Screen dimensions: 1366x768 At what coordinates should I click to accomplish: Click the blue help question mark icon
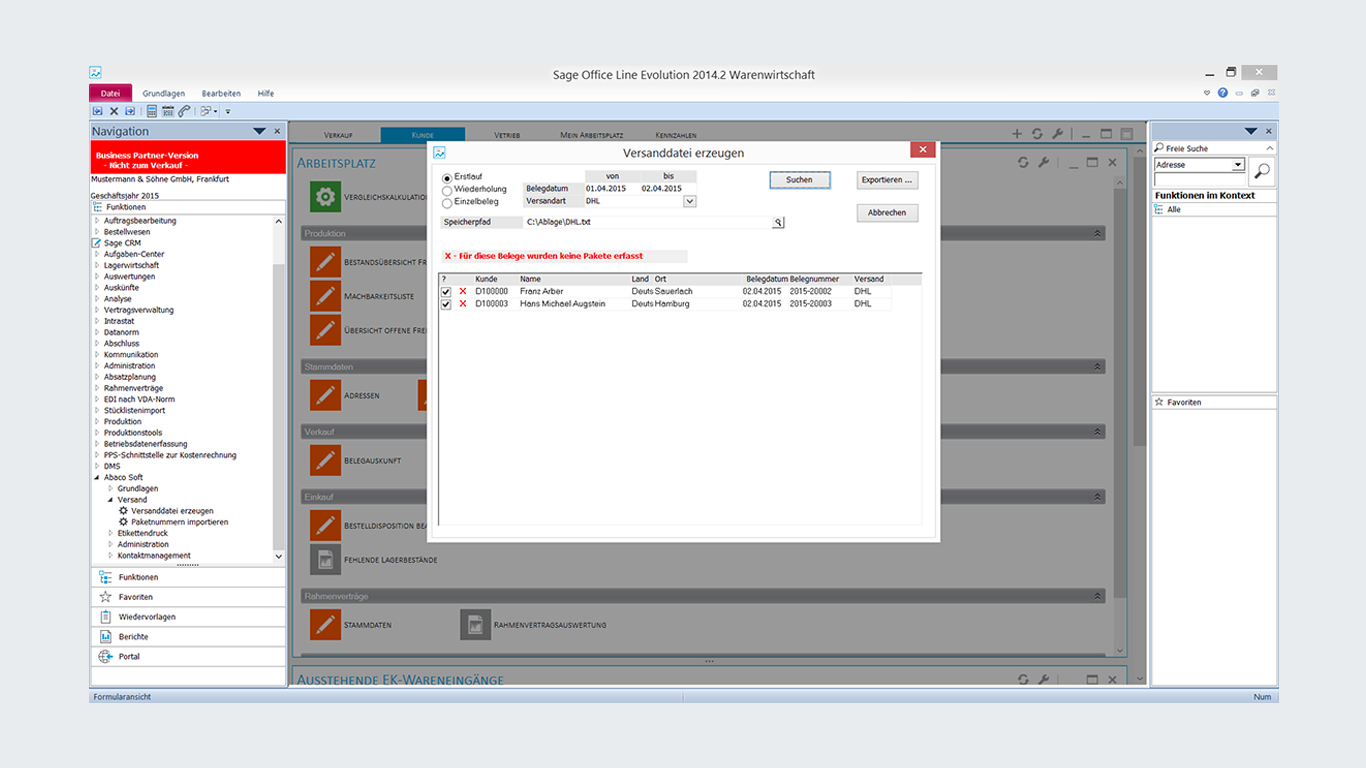coord(1222,93)
